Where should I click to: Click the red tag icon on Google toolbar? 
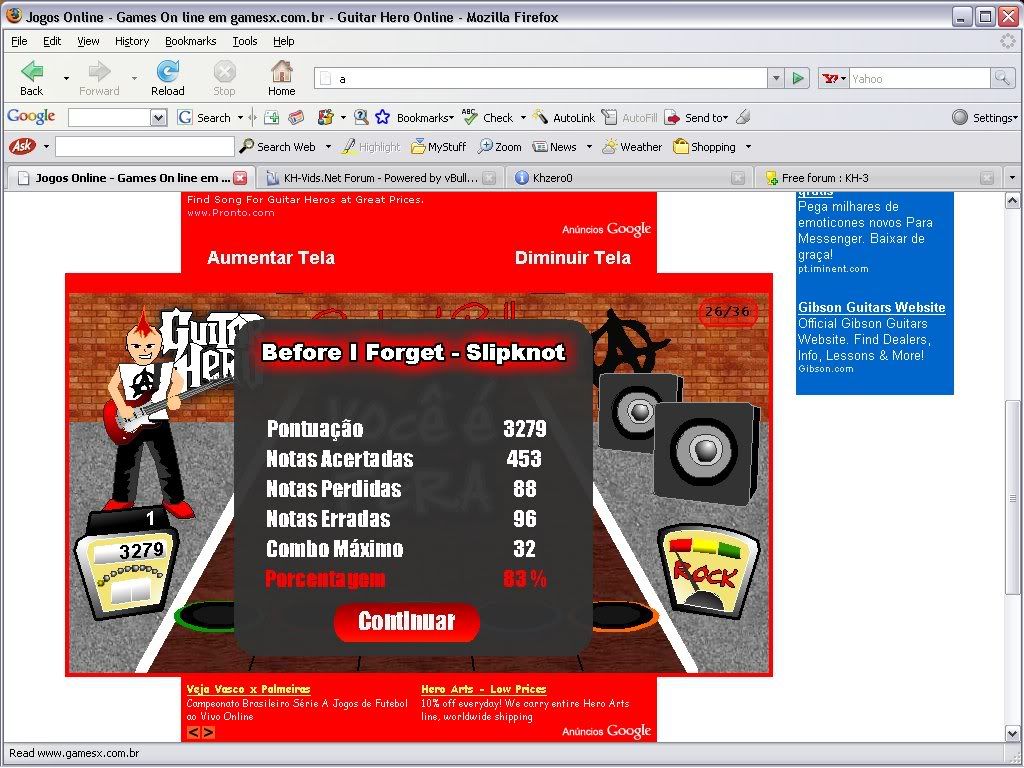tap(296, 118)
